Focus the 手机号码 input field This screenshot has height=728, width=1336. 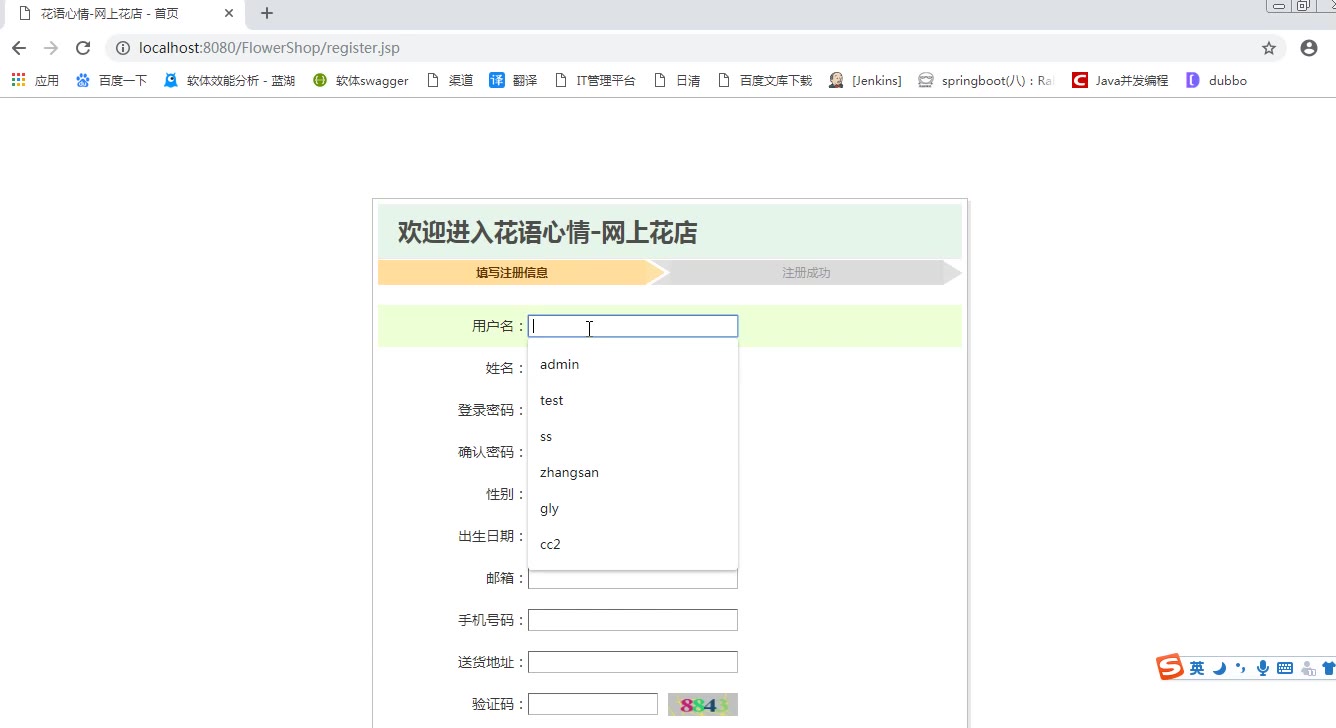(632, 620)
